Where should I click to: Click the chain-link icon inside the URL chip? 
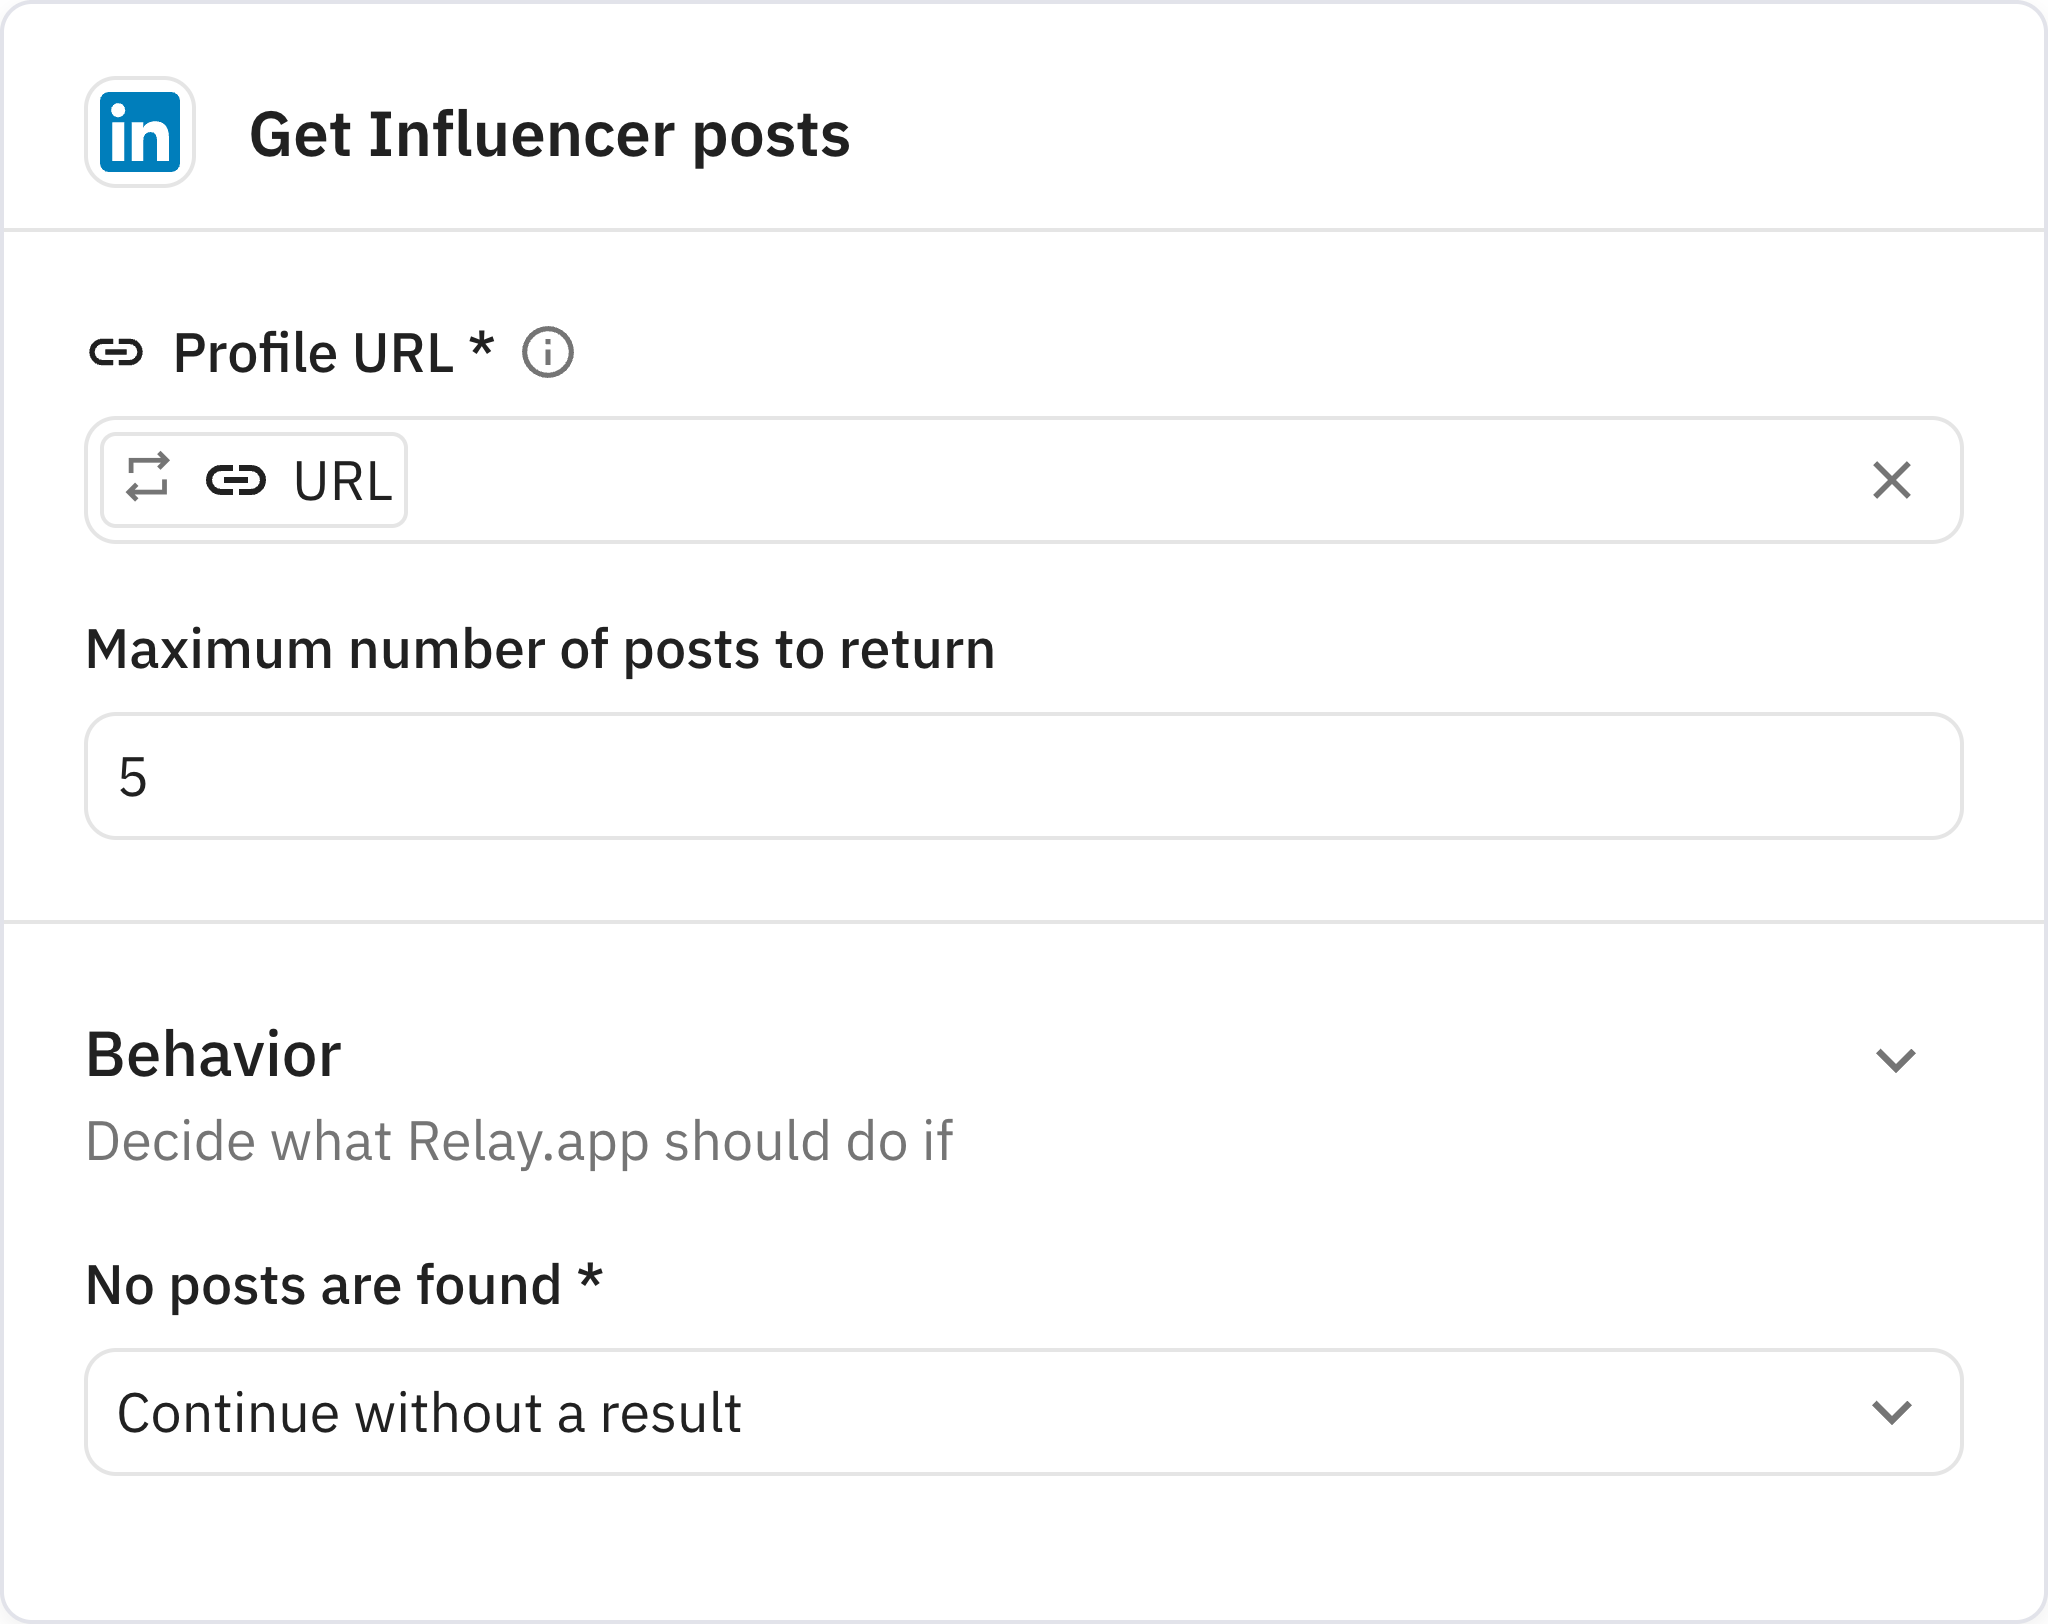(x=238, y=480)
